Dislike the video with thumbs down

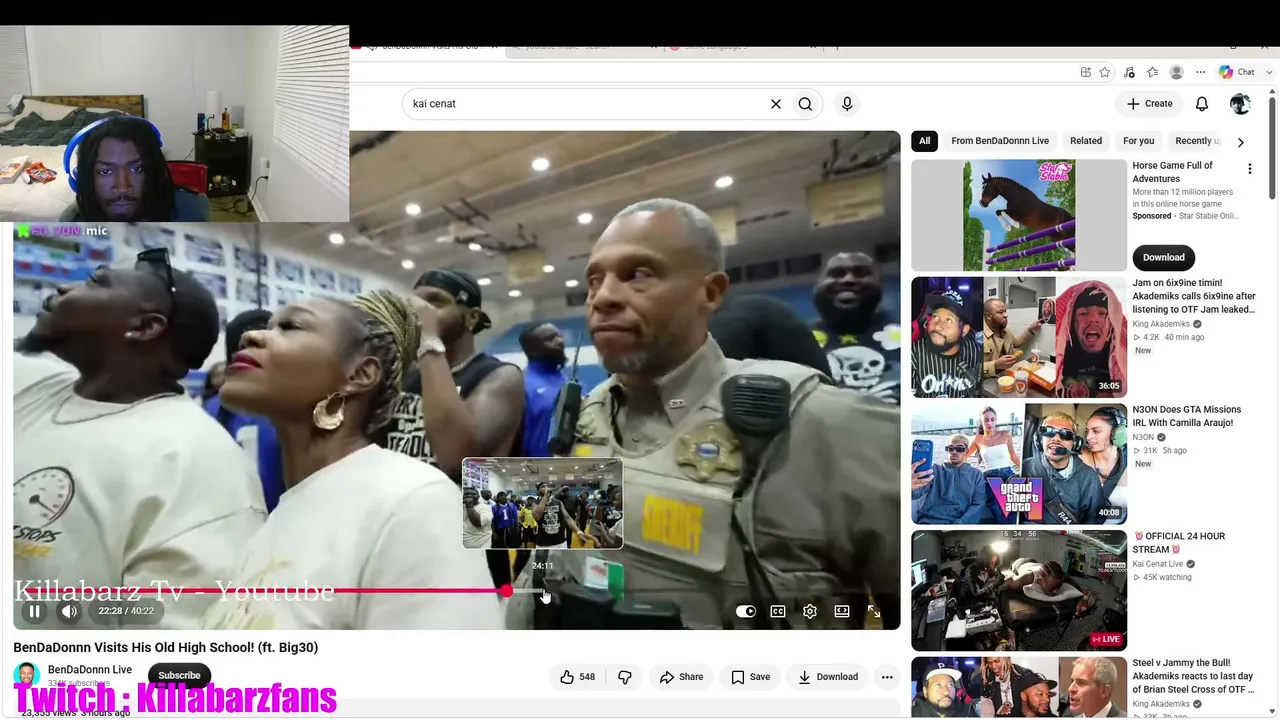625,677
